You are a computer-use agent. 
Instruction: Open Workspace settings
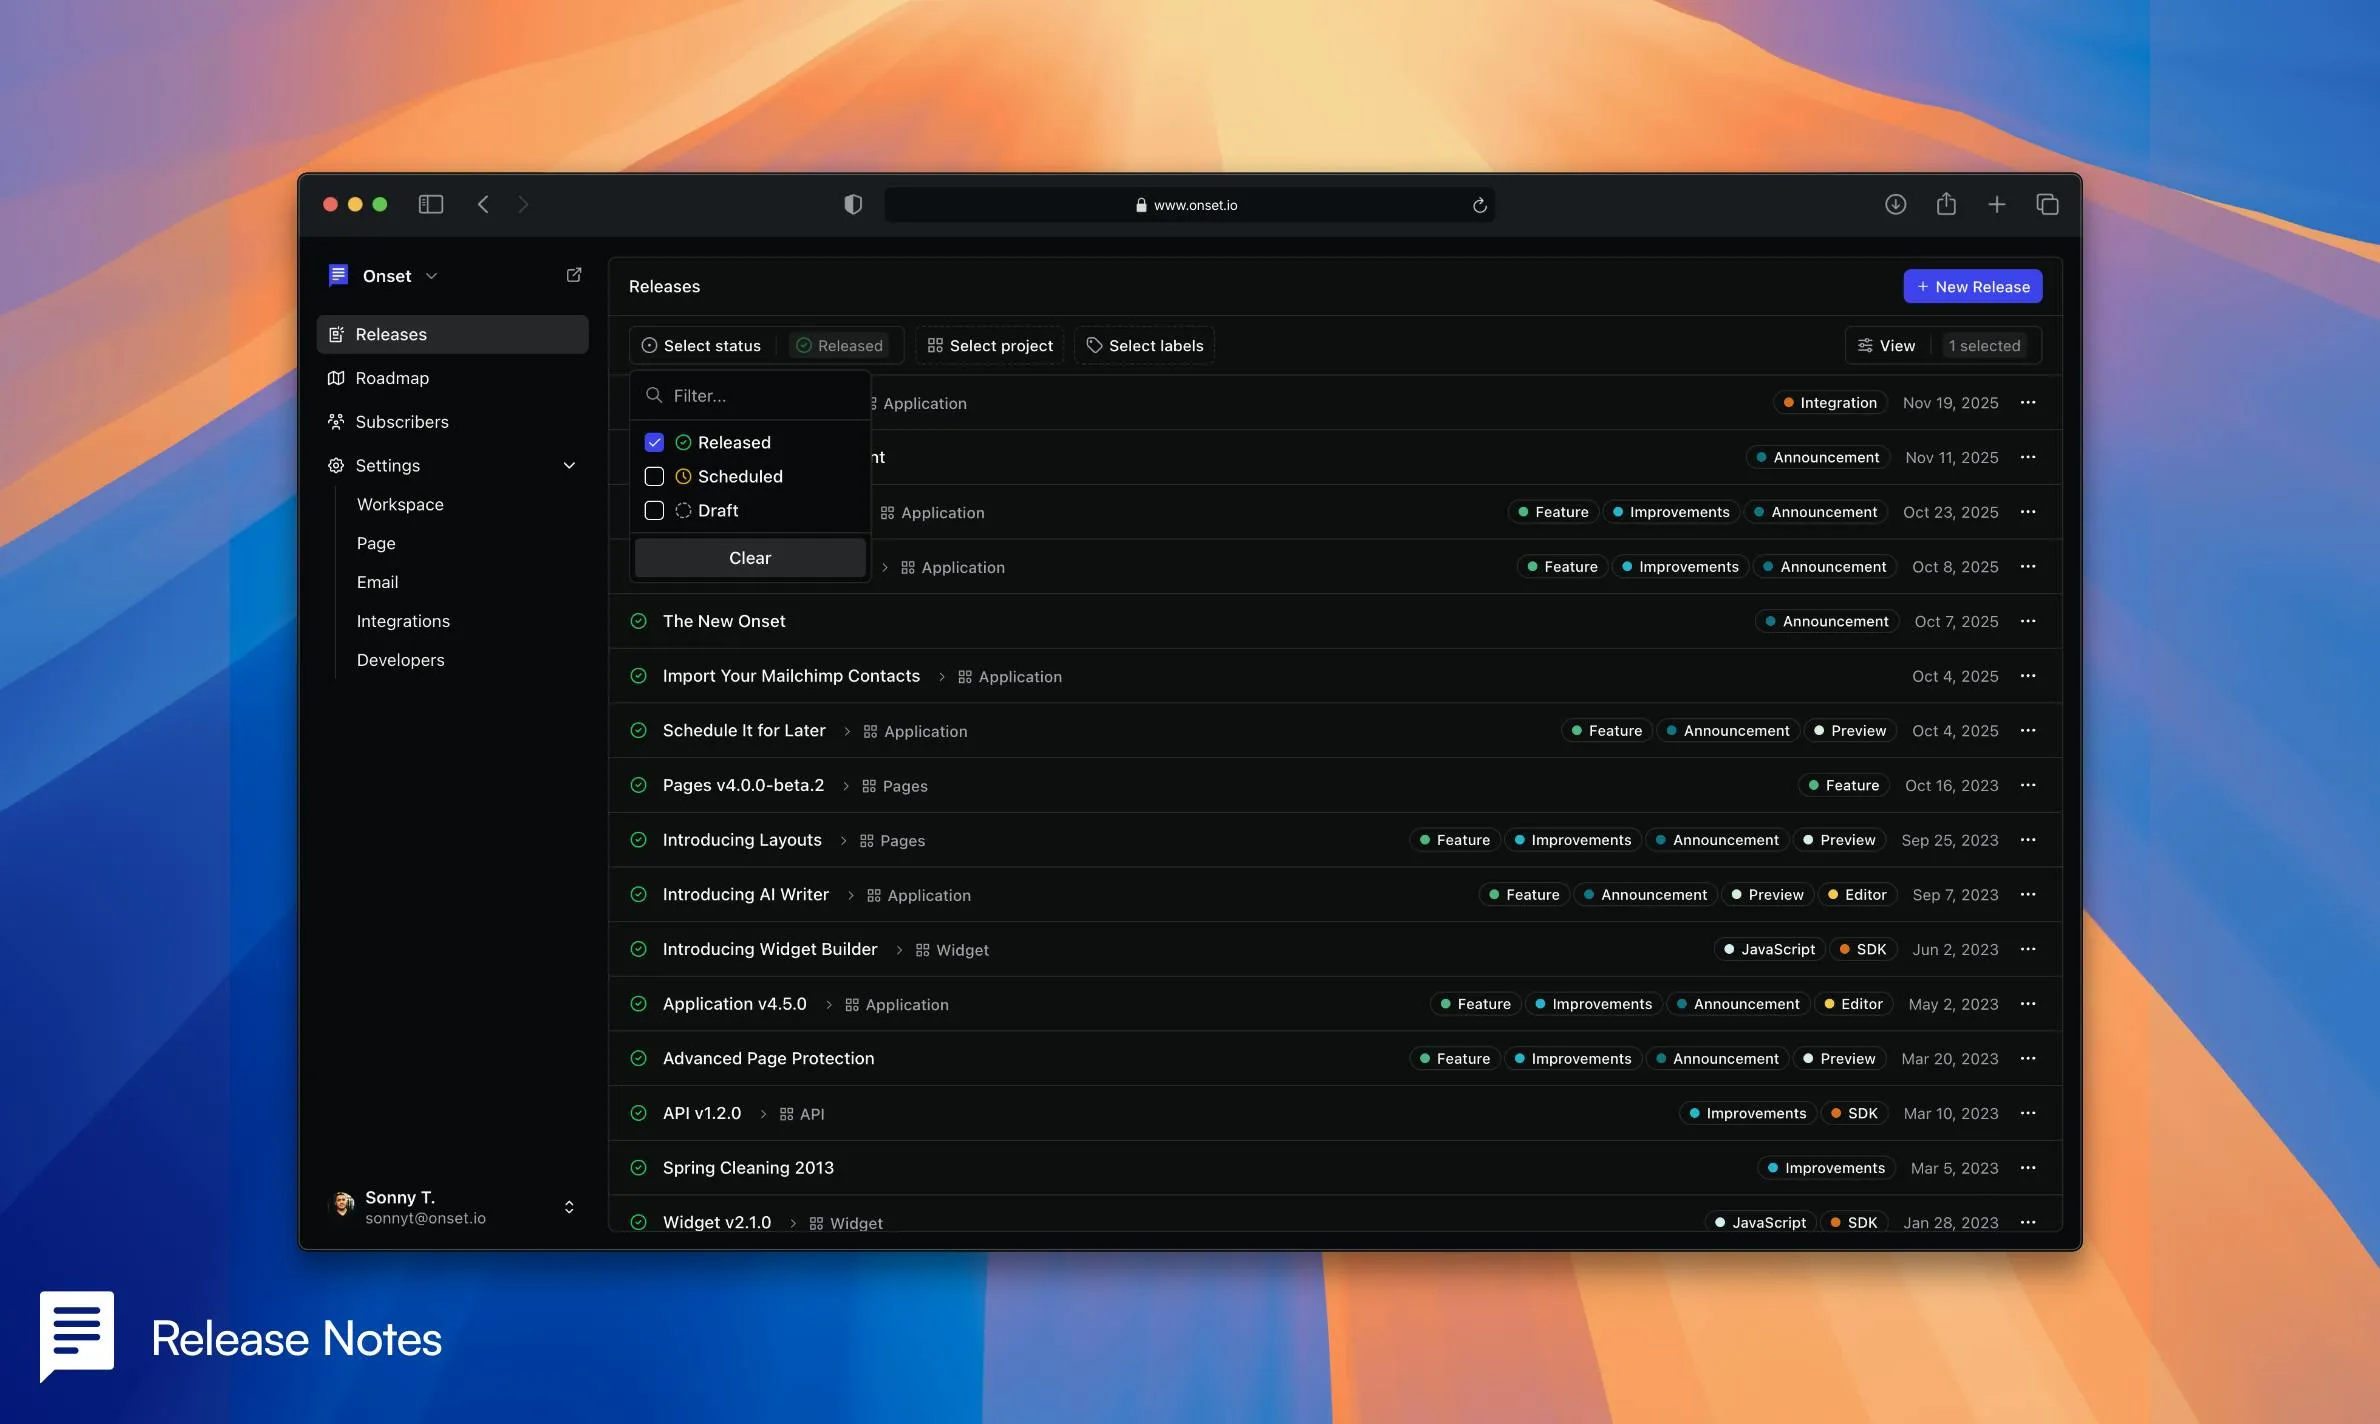[400, 505]
